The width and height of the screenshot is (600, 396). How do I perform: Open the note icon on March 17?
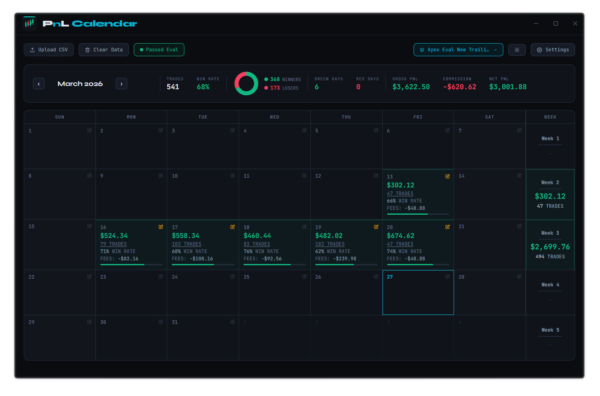[x=232, y=227]
